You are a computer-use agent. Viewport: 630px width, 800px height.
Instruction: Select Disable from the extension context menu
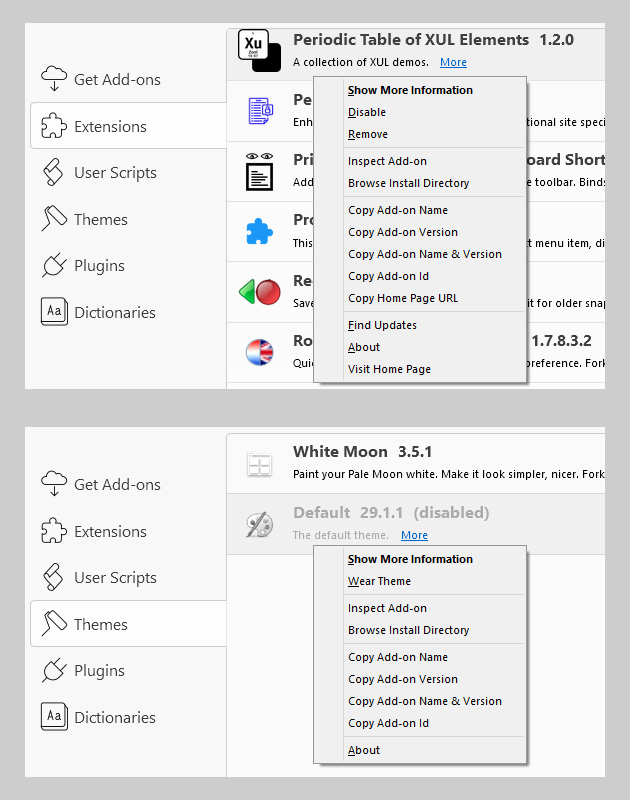(420, 112)
